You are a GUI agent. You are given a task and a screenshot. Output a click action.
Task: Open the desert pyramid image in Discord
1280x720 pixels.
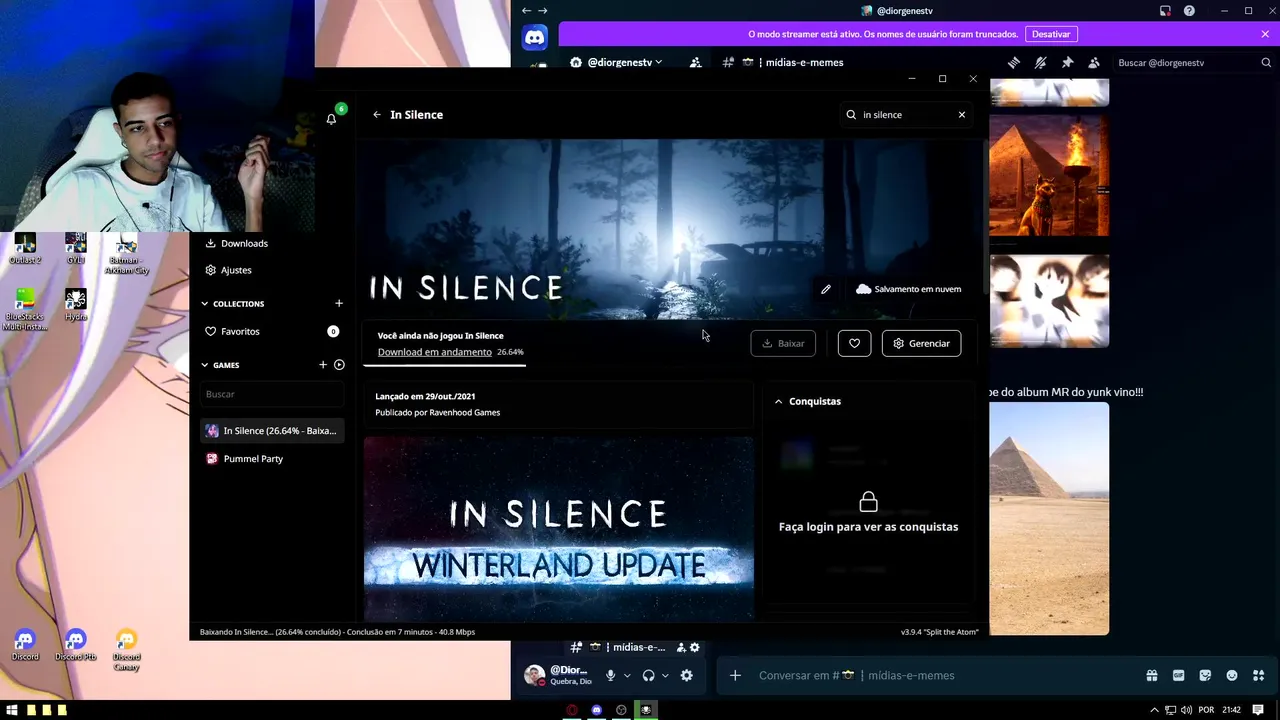coord(1049,518)
